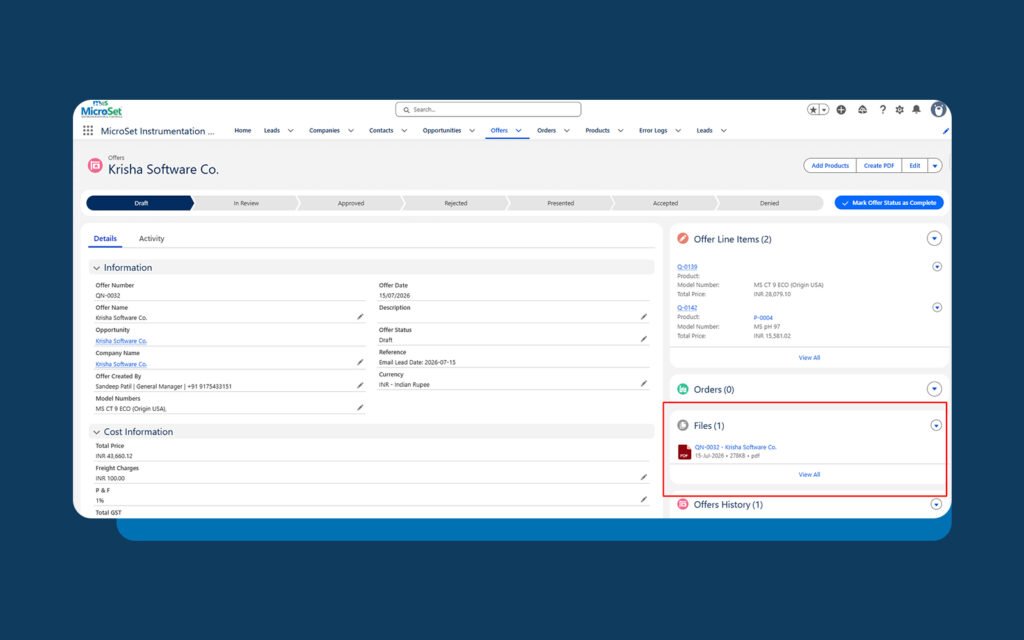Open the Setup gear icon
The height and width of the screenshot is (640, 1024).
click(x=899, y=110)
